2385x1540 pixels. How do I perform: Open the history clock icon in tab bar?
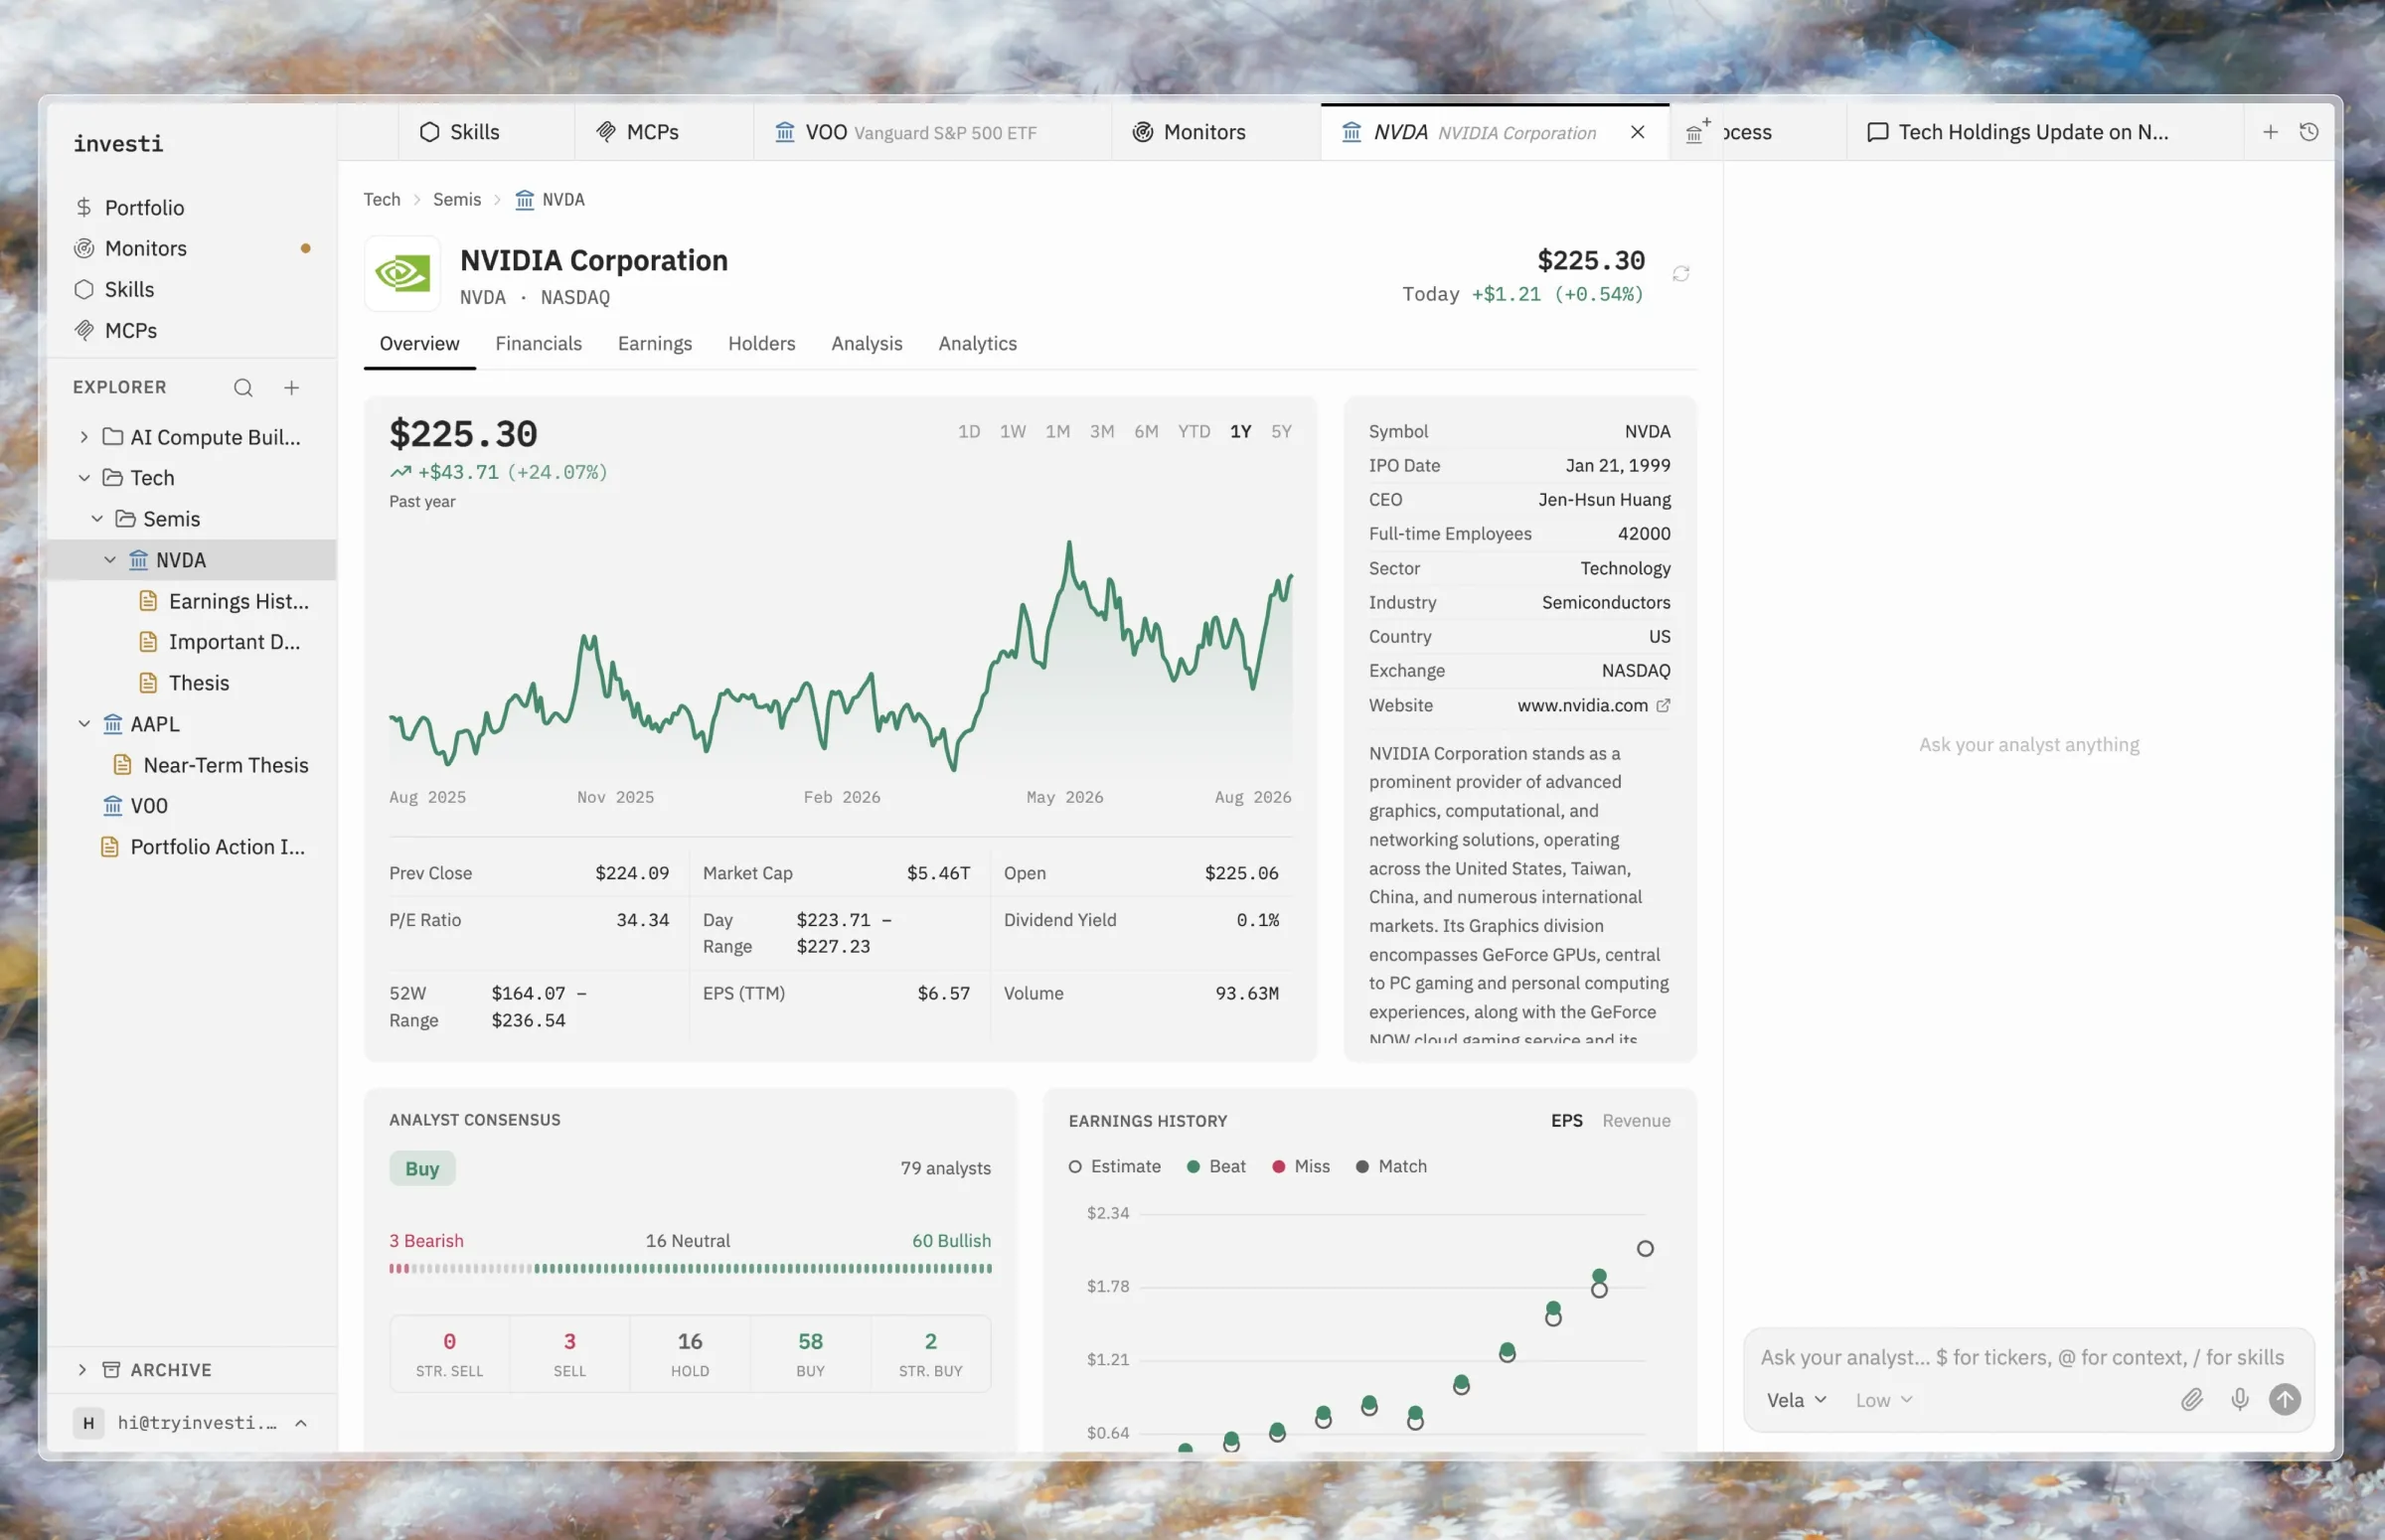(2308, 132)
